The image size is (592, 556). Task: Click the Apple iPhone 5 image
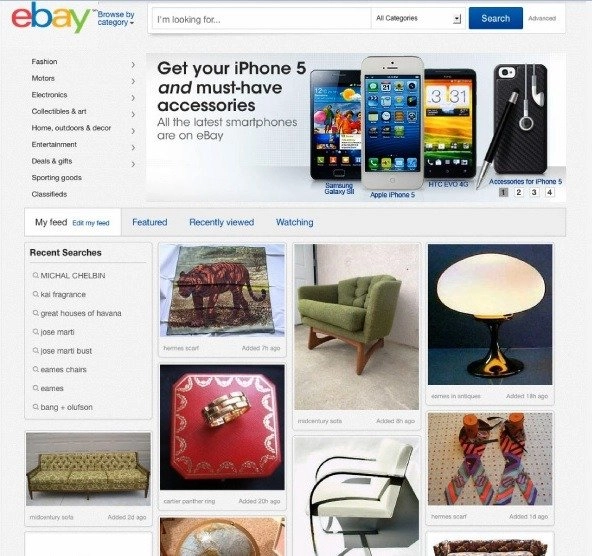coord(392,123)
